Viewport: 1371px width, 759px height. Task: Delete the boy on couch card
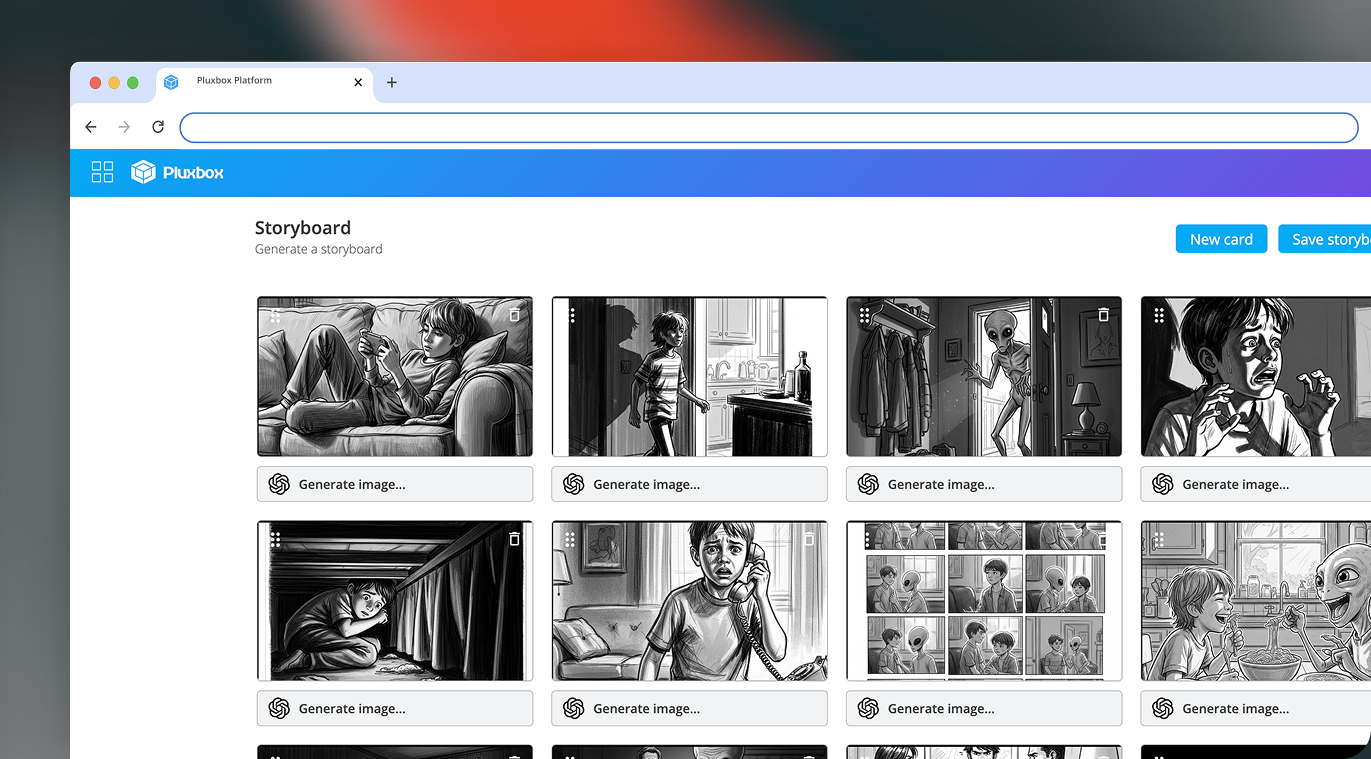515,315
